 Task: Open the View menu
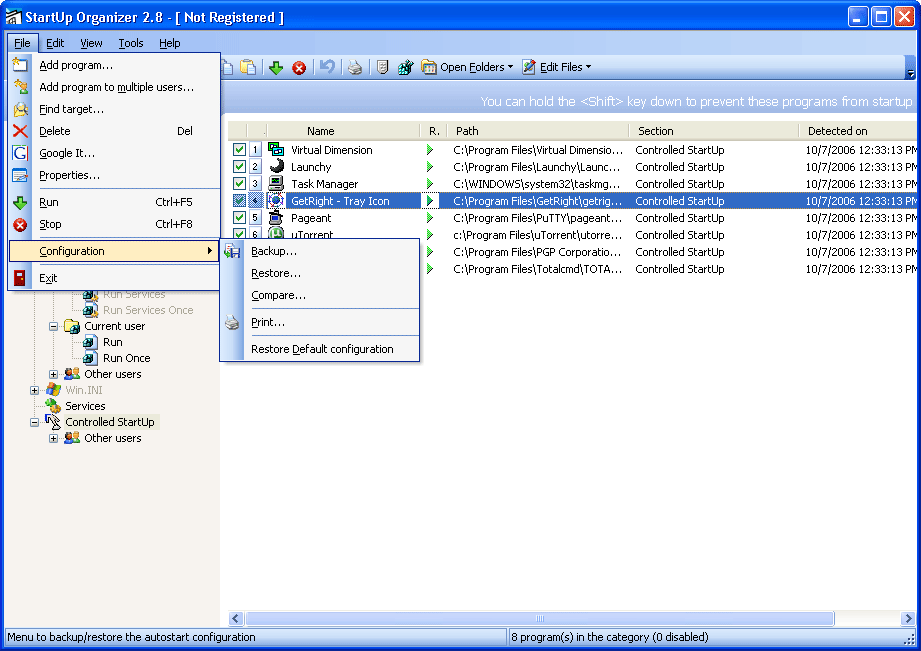coord(91,43)
